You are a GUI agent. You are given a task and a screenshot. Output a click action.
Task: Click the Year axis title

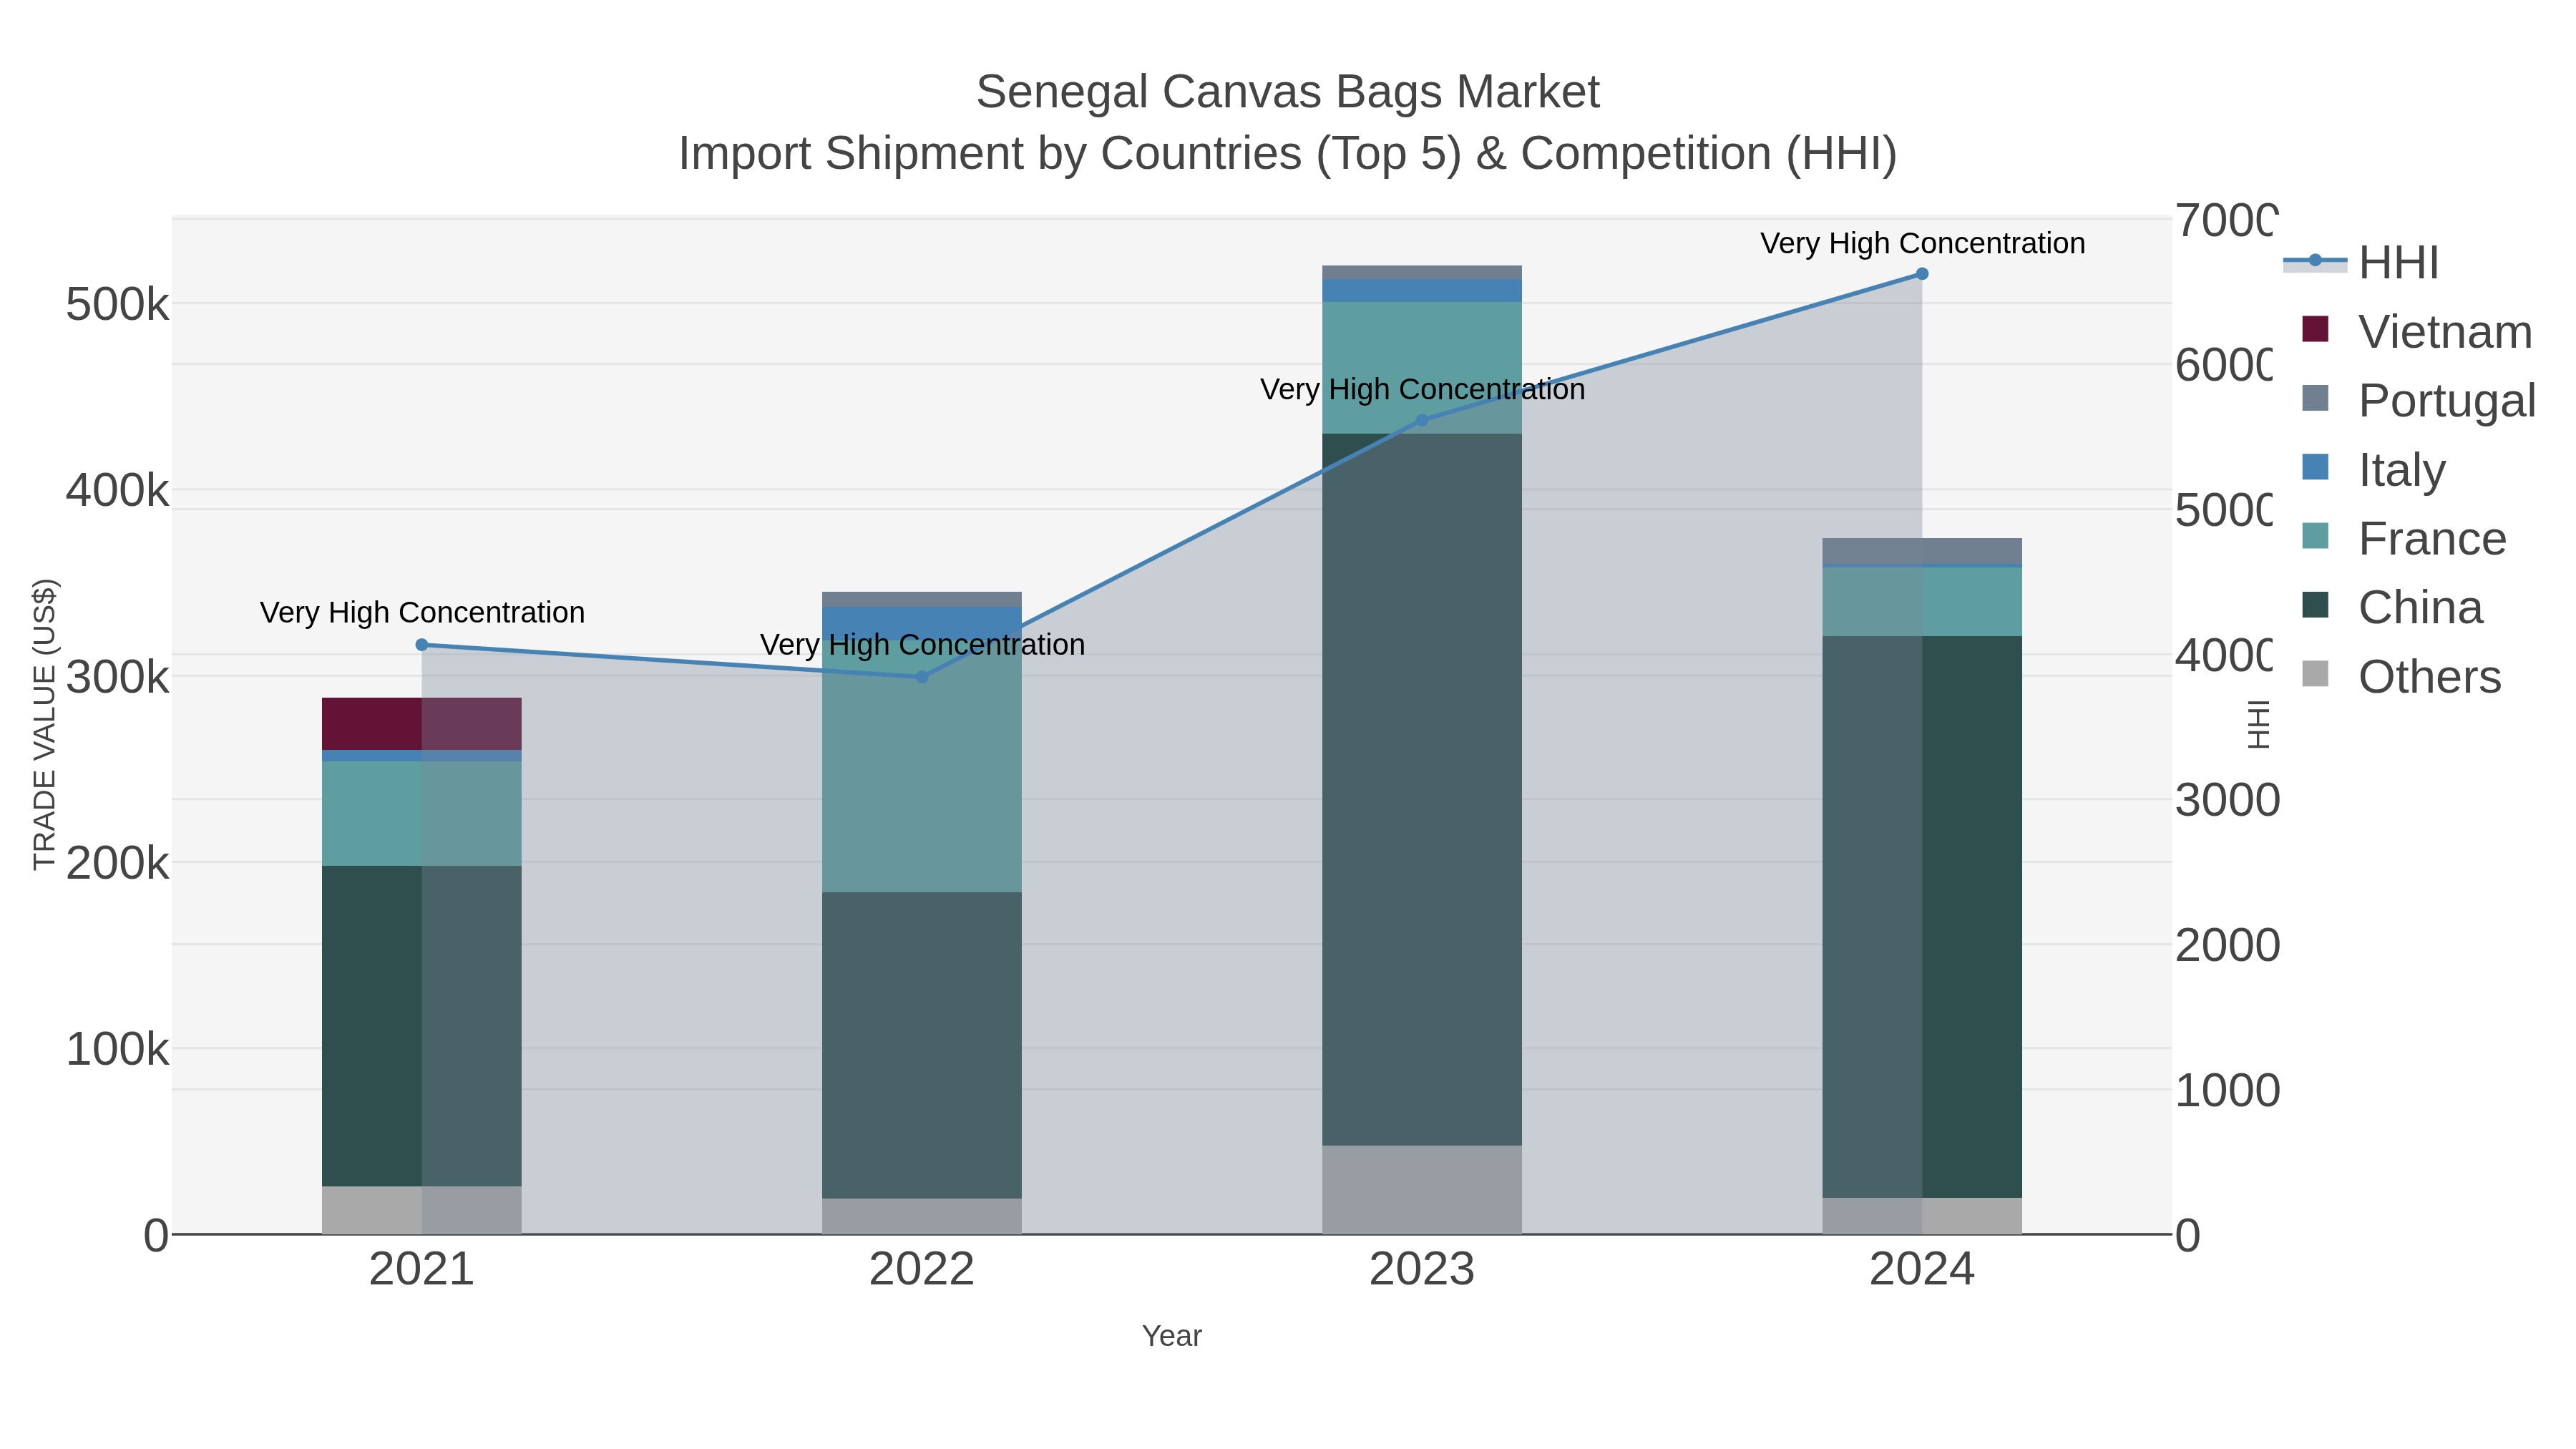1172,1336
